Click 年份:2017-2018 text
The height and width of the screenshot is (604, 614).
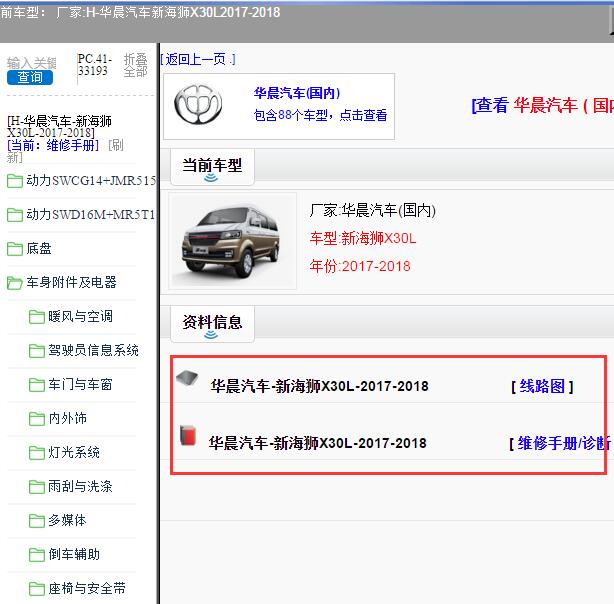coord(360,266)
